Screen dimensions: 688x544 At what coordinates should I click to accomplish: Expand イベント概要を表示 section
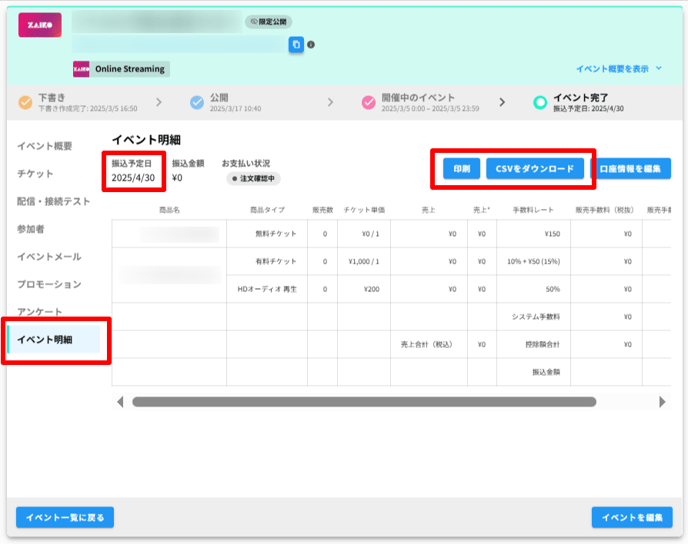point(620,69)
